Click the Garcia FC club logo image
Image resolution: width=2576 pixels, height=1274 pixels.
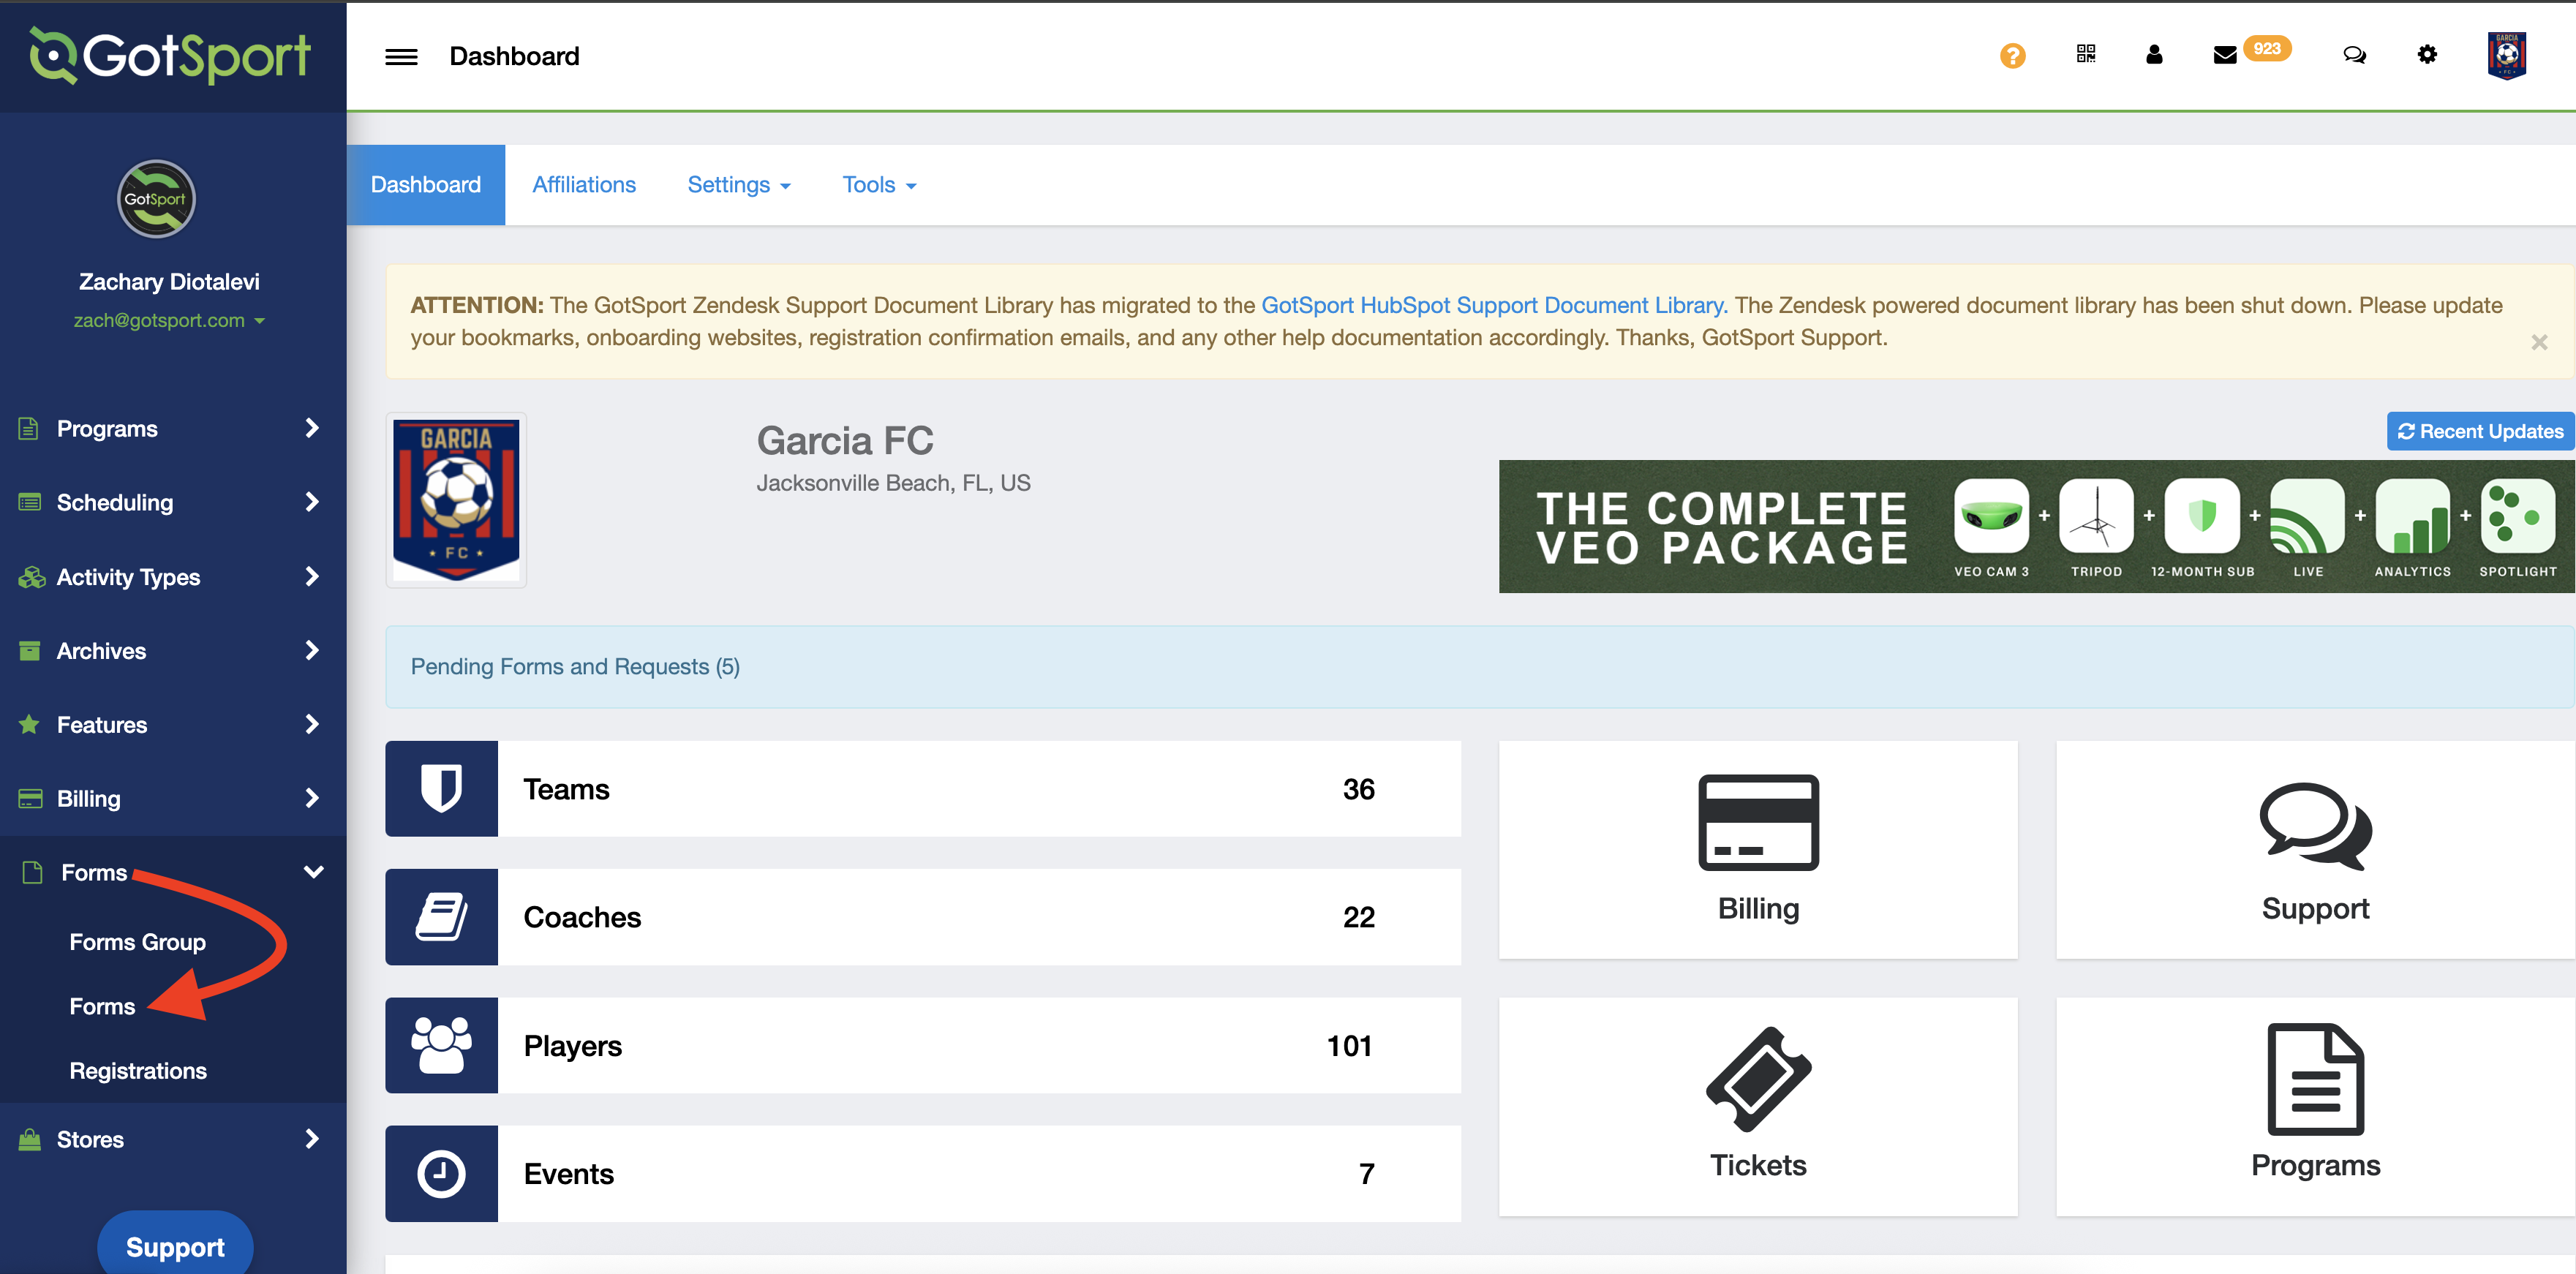pos(456,500)
